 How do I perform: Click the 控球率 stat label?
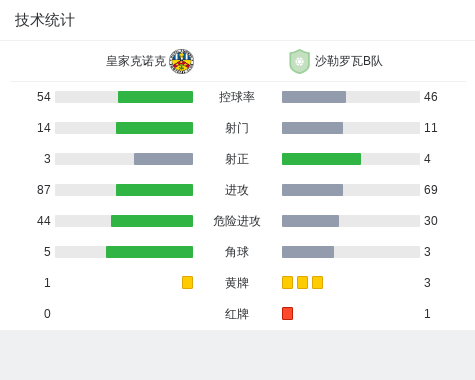point(237,97)
